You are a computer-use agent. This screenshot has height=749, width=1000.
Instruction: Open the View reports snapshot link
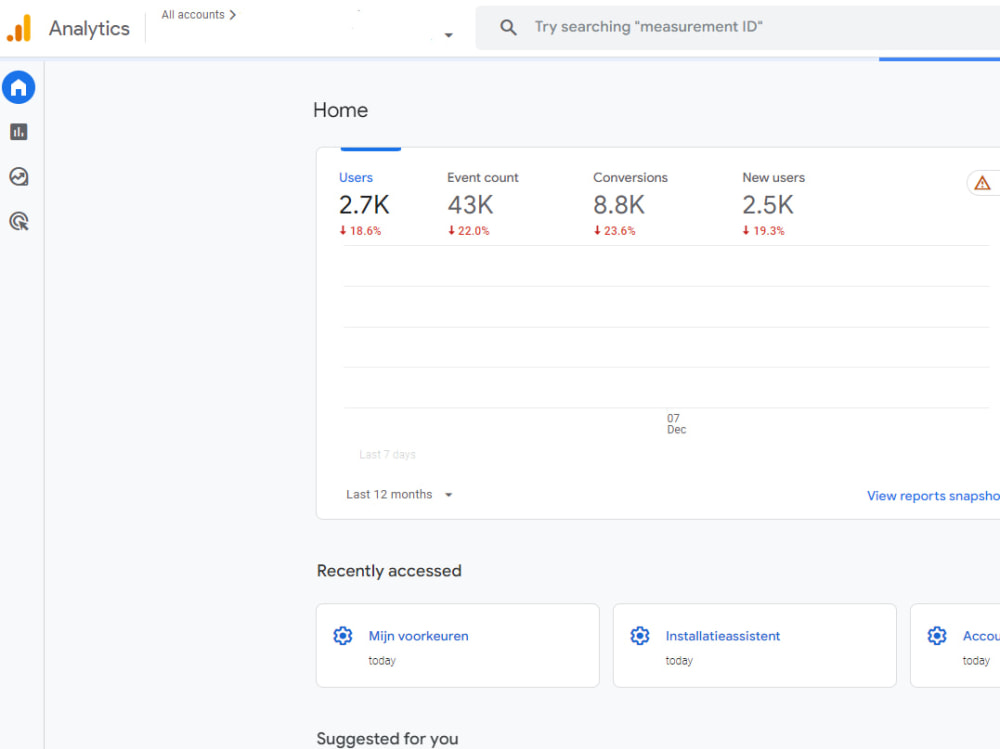[x=932, y=495]
